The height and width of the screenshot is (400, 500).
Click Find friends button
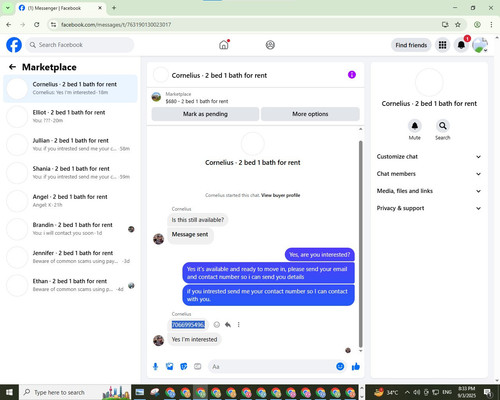coord(411,45)
